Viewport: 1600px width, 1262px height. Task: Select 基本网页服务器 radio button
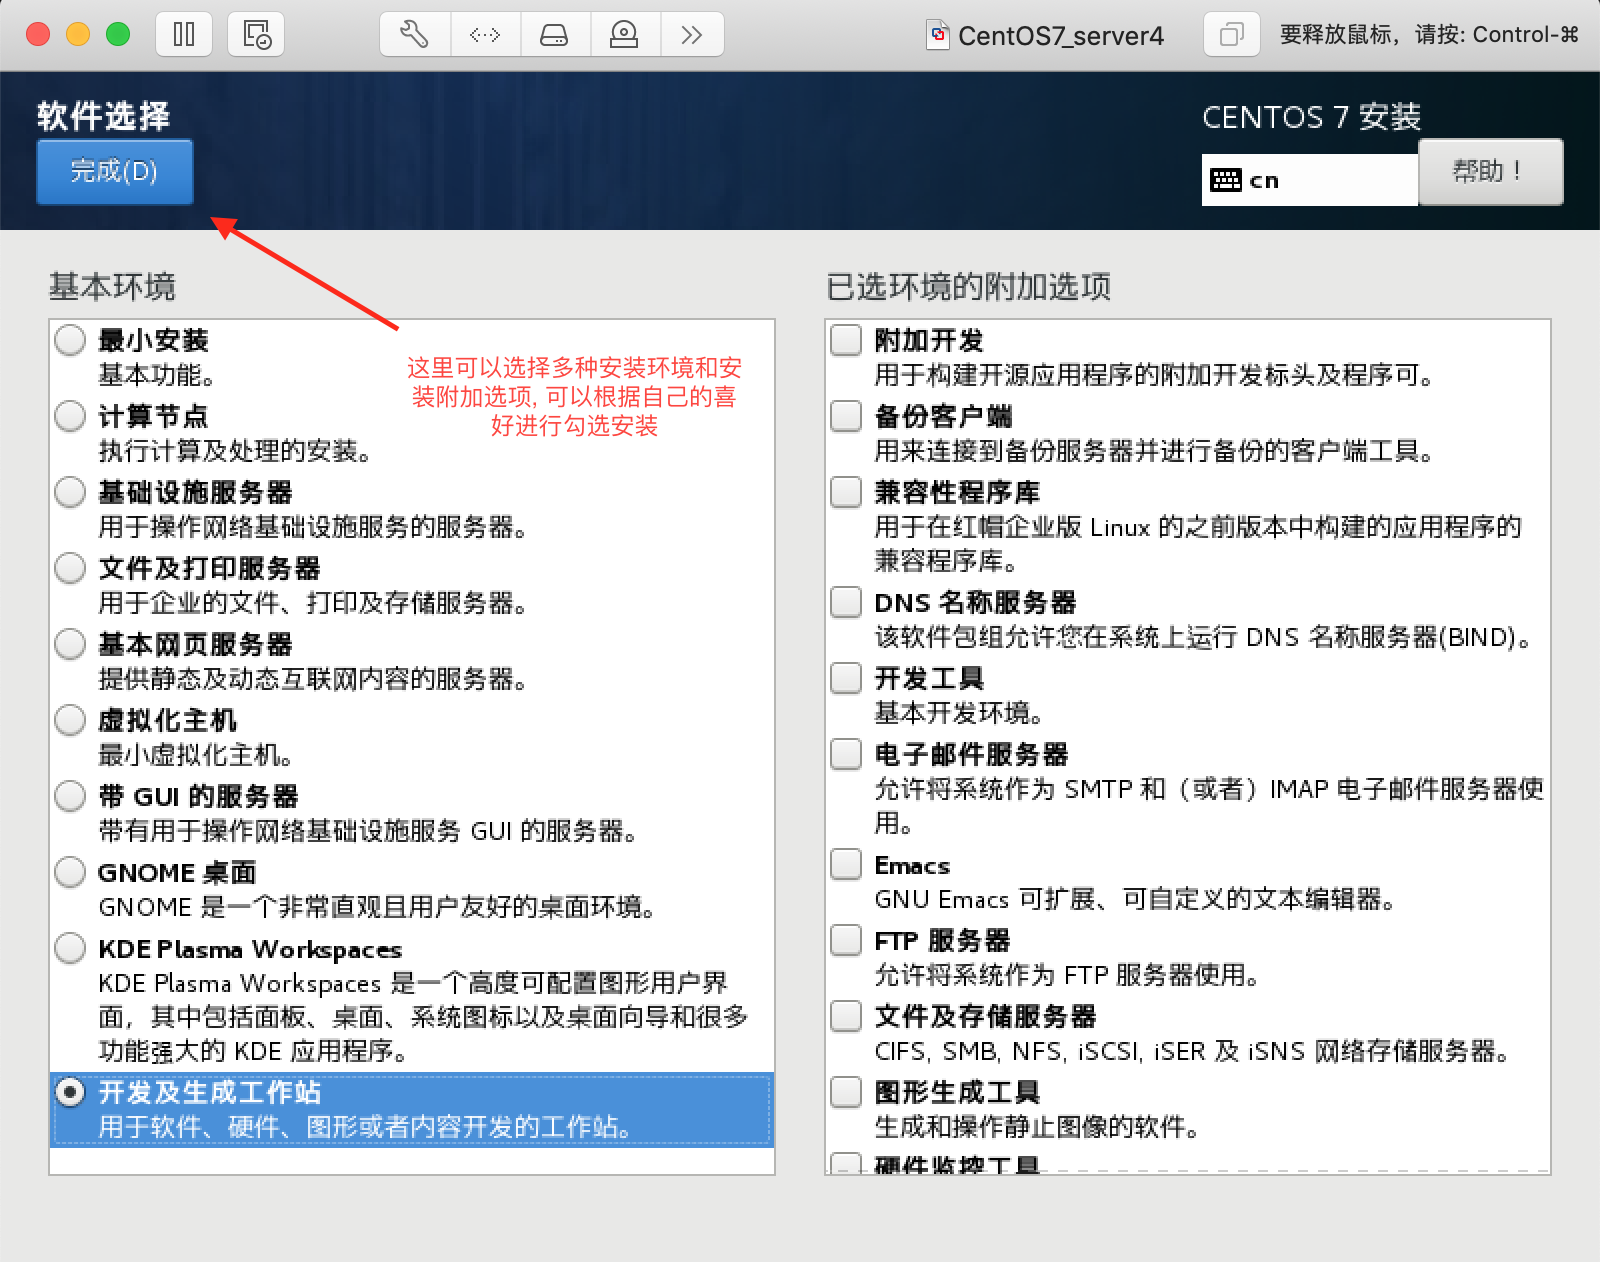click(70, 644)
